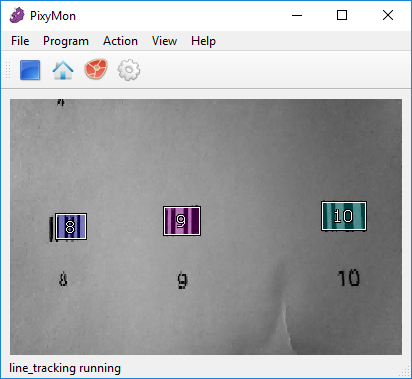Click the printed number 9 in video

(182, 281)
